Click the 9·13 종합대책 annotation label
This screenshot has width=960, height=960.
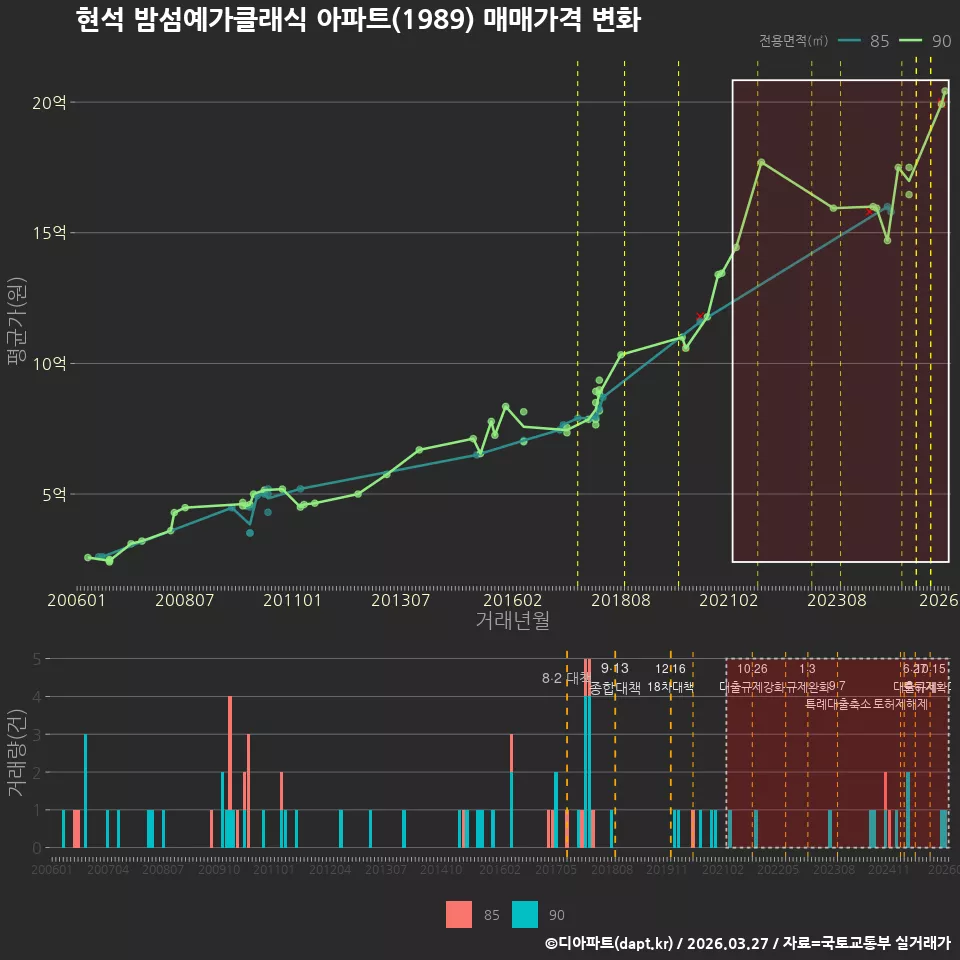point(615,678)
